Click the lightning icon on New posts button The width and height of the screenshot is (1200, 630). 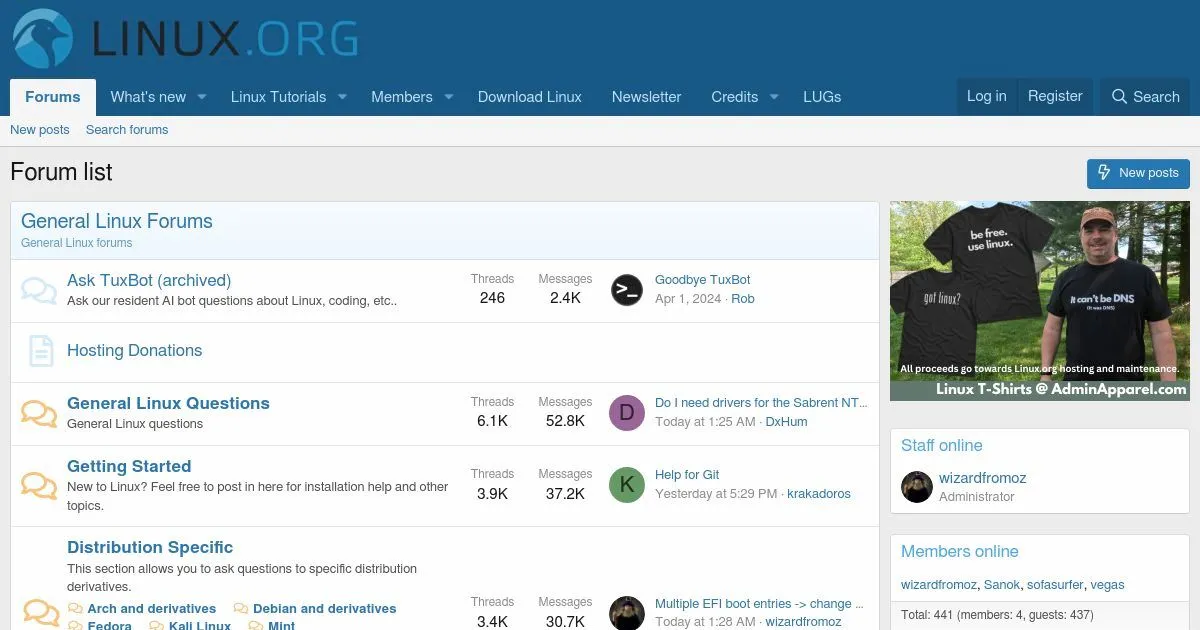click(x=1104, y=173)
